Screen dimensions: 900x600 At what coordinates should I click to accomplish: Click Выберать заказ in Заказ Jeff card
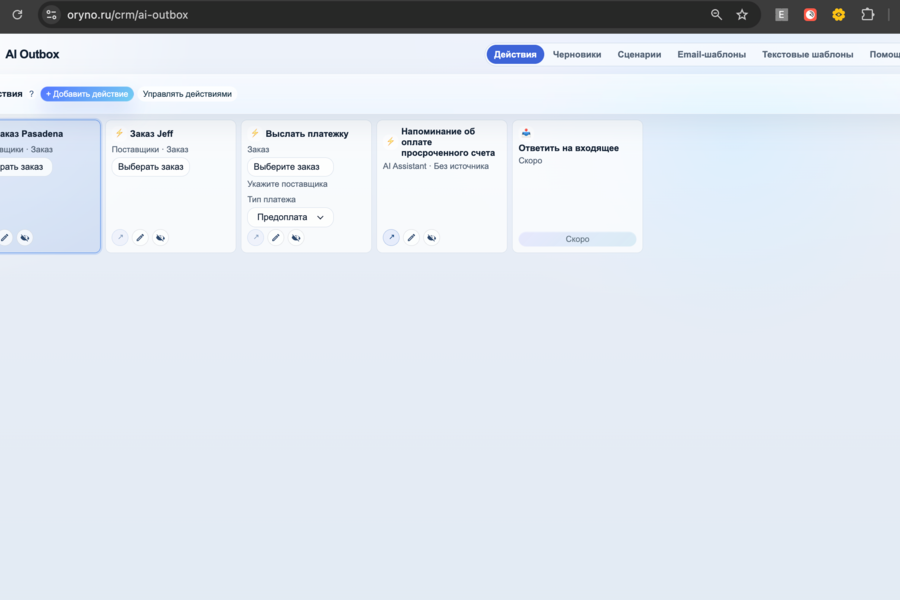[x=150, y=167]
